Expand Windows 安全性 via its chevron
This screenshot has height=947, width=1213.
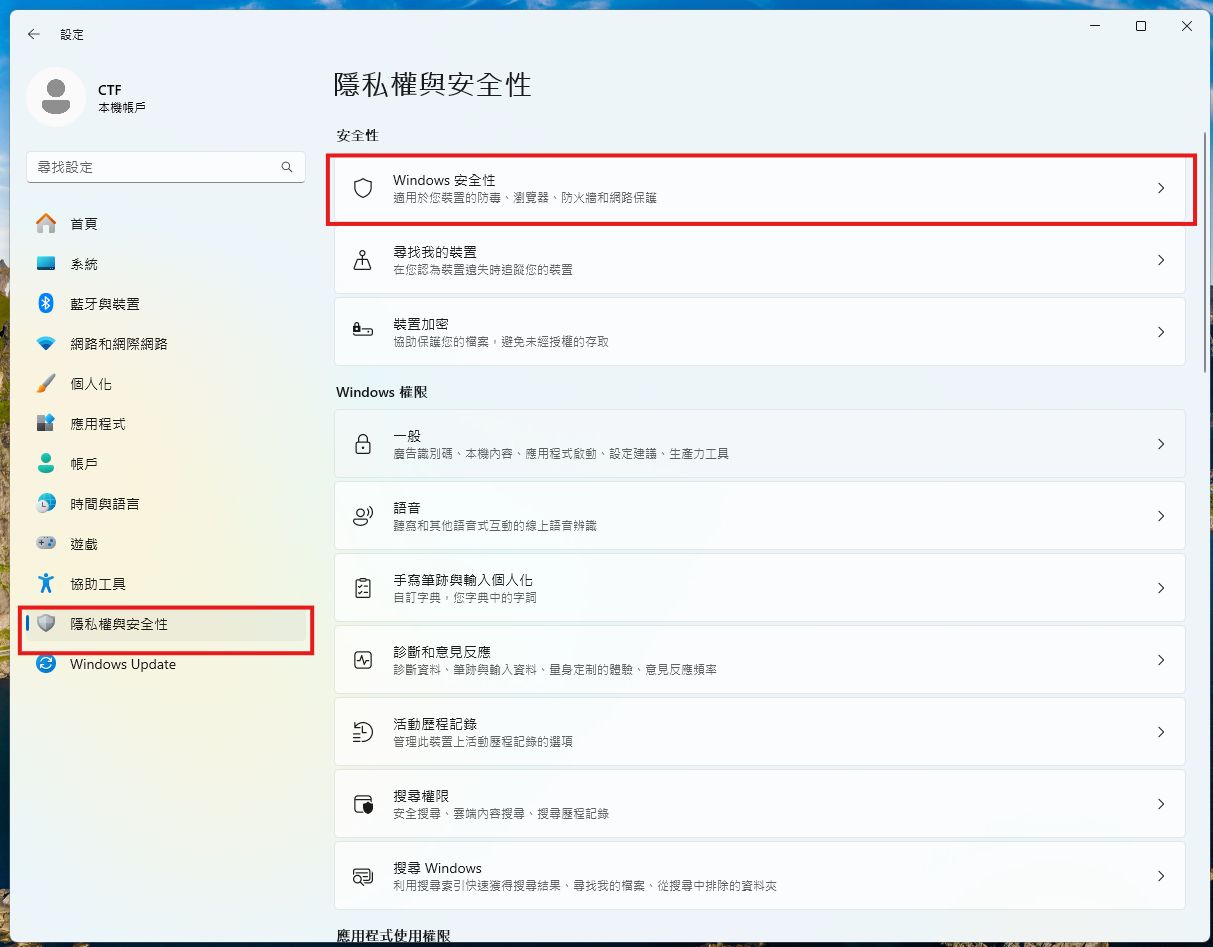pyautogui.click(x=1161, y=188)
